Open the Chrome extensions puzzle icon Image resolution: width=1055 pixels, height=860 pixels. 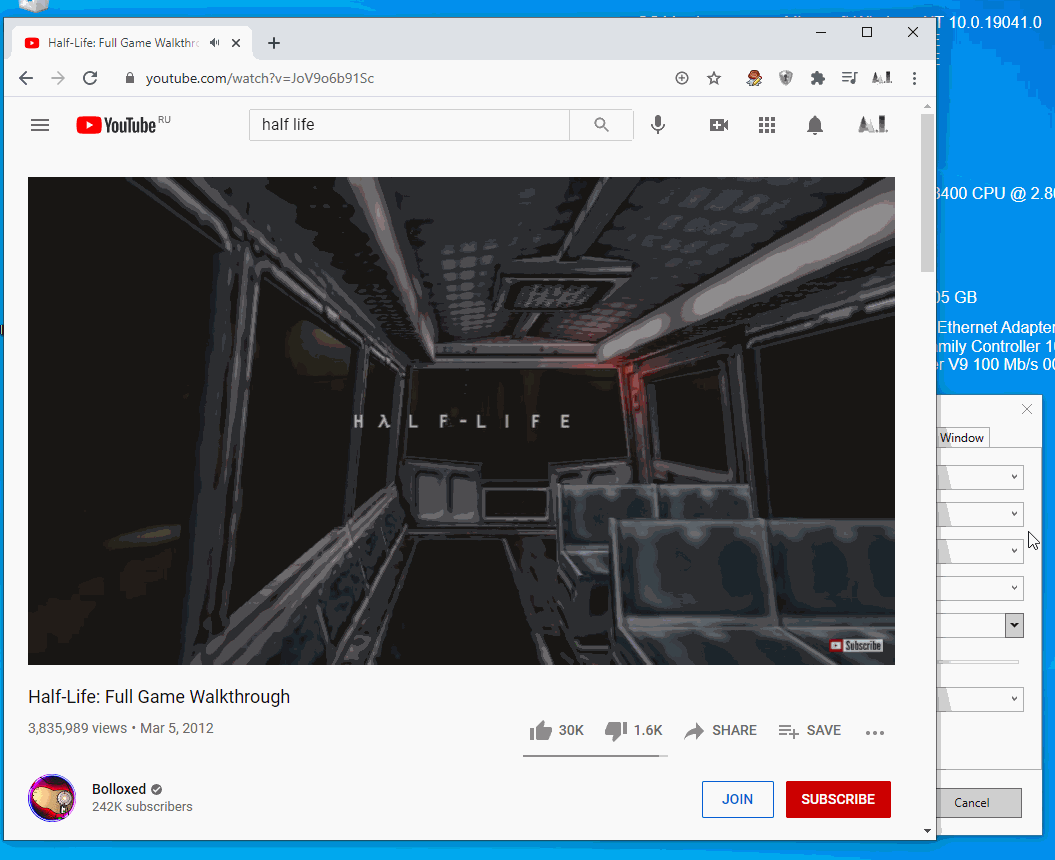pyautogui.click(x=817, y=78)
